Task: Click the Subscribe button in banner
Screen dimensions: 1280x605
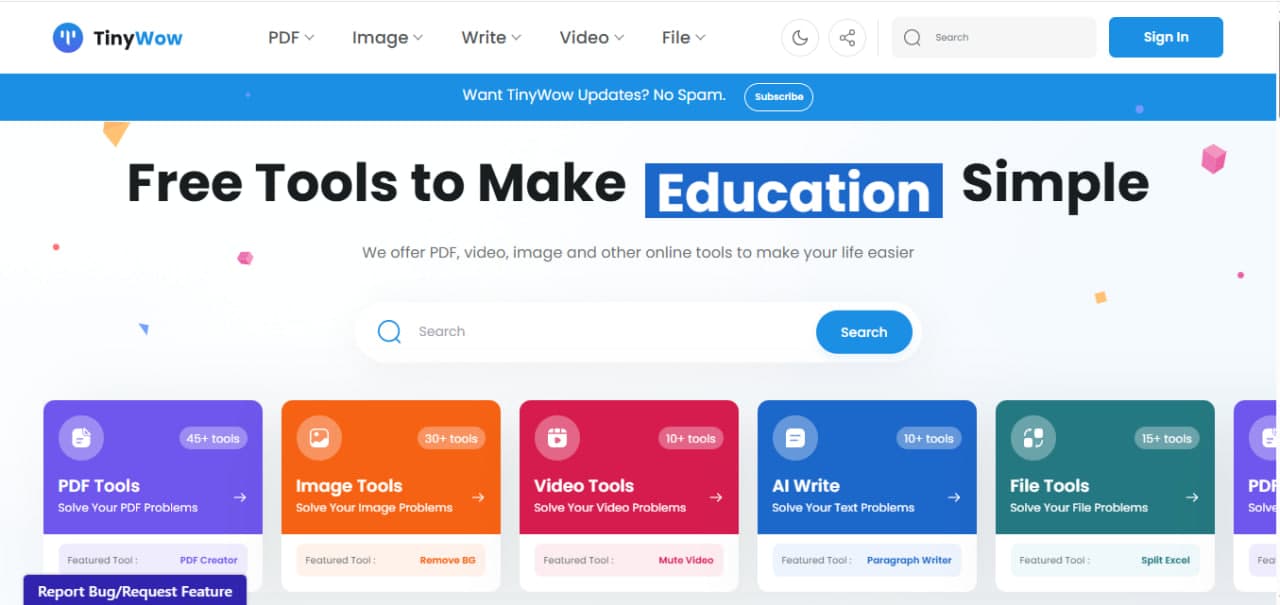Action: (779, 97)
